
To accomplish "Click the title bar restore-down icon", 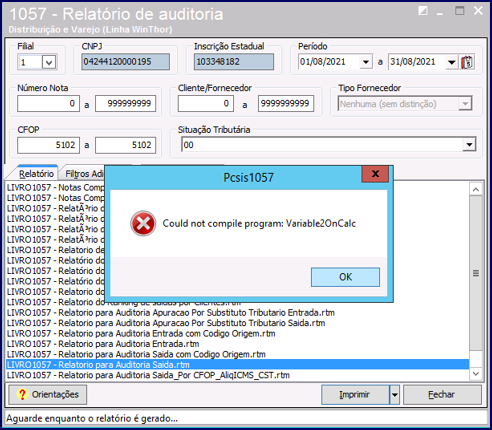I will click(x=423, y=11).
